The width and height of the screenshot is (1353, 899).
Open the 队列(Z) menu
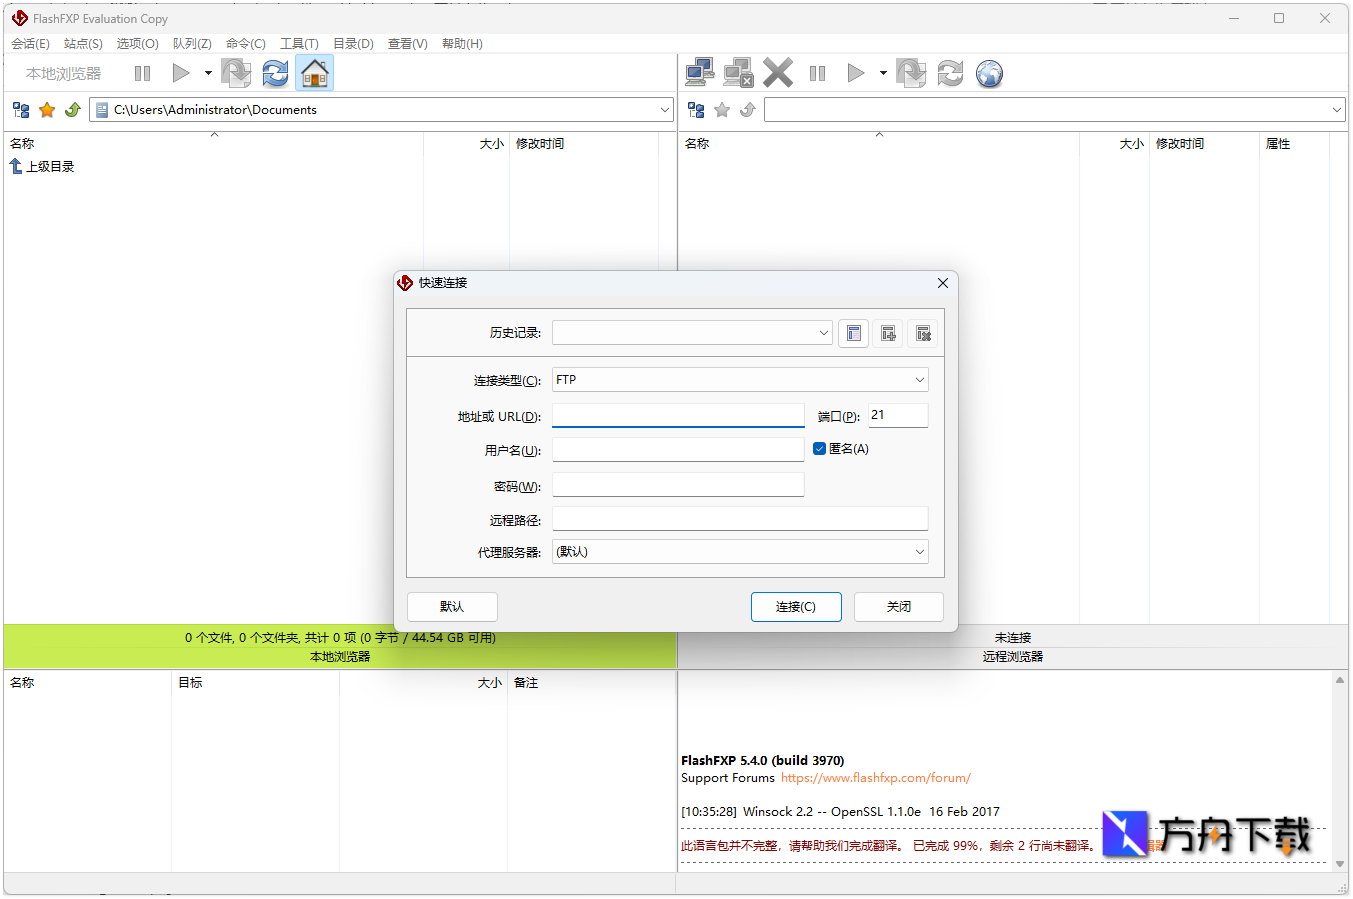click(192, 44)
